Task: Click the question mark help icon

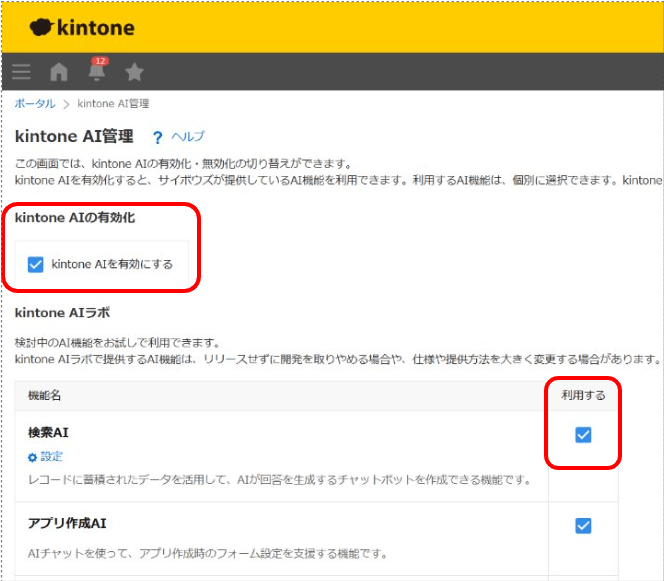Action: (158, 138)
